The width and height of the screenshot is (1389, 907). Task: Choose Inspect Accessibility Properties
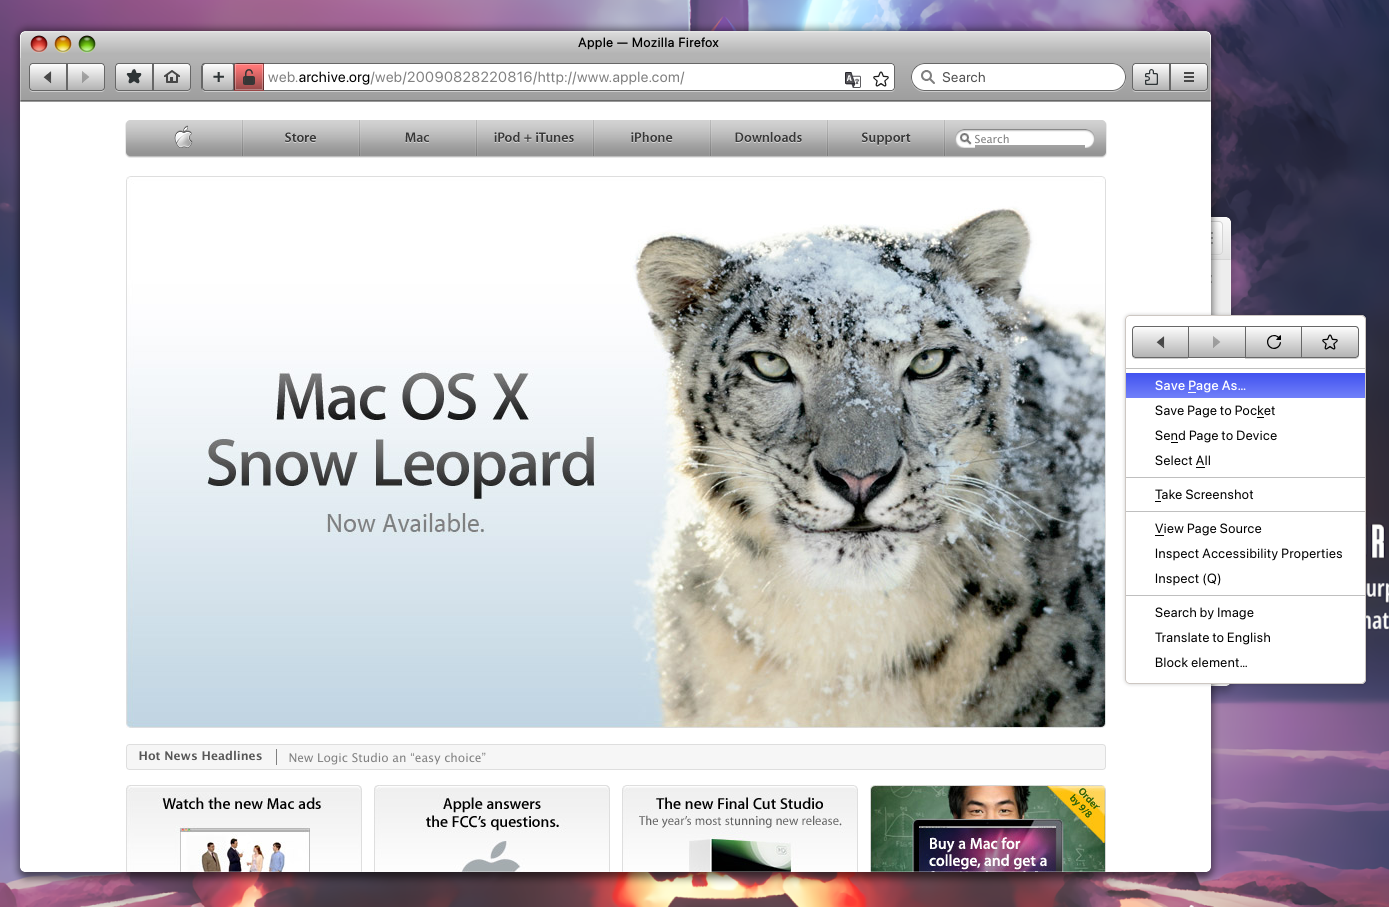[1245, 553]
